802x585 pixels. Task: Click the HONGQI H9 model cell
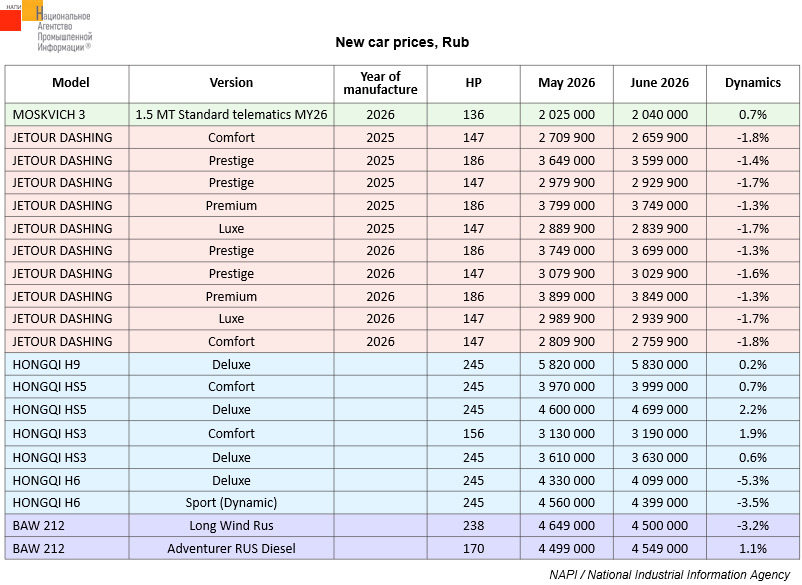click(x=67, y=365)
